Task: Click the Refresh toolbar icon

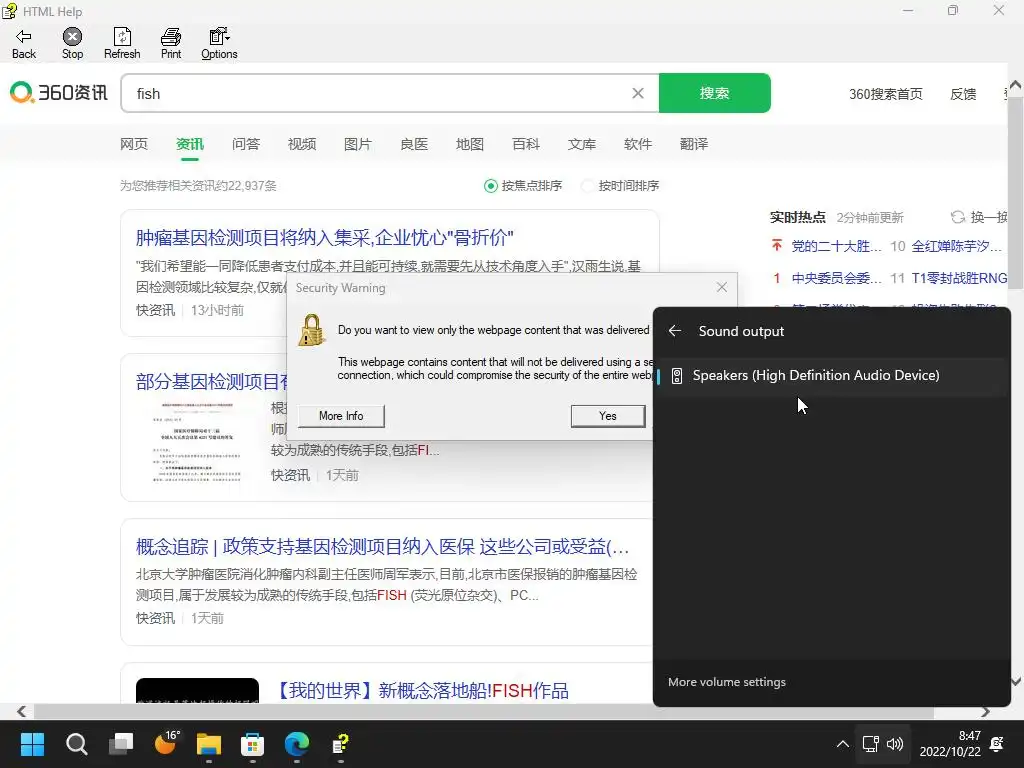Action: (x=122, y=44)
